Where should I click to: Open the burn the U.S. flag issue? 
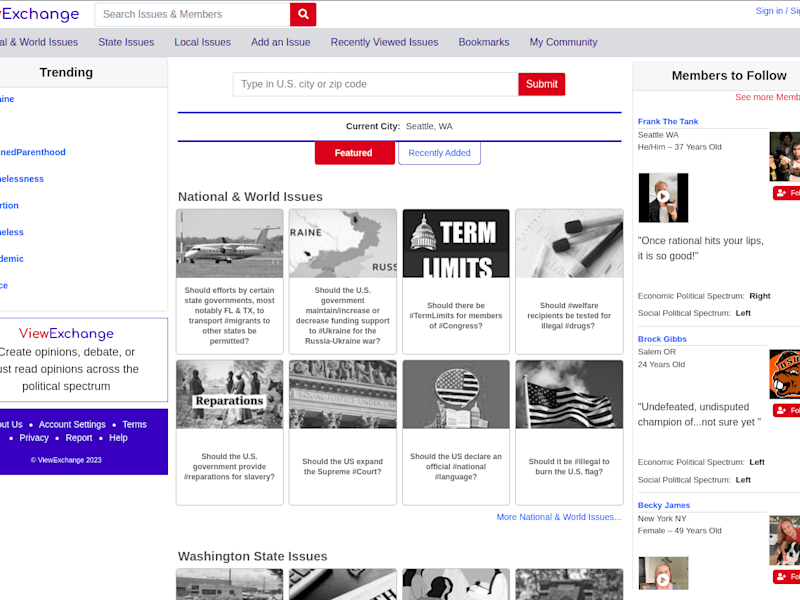[569, 433]
